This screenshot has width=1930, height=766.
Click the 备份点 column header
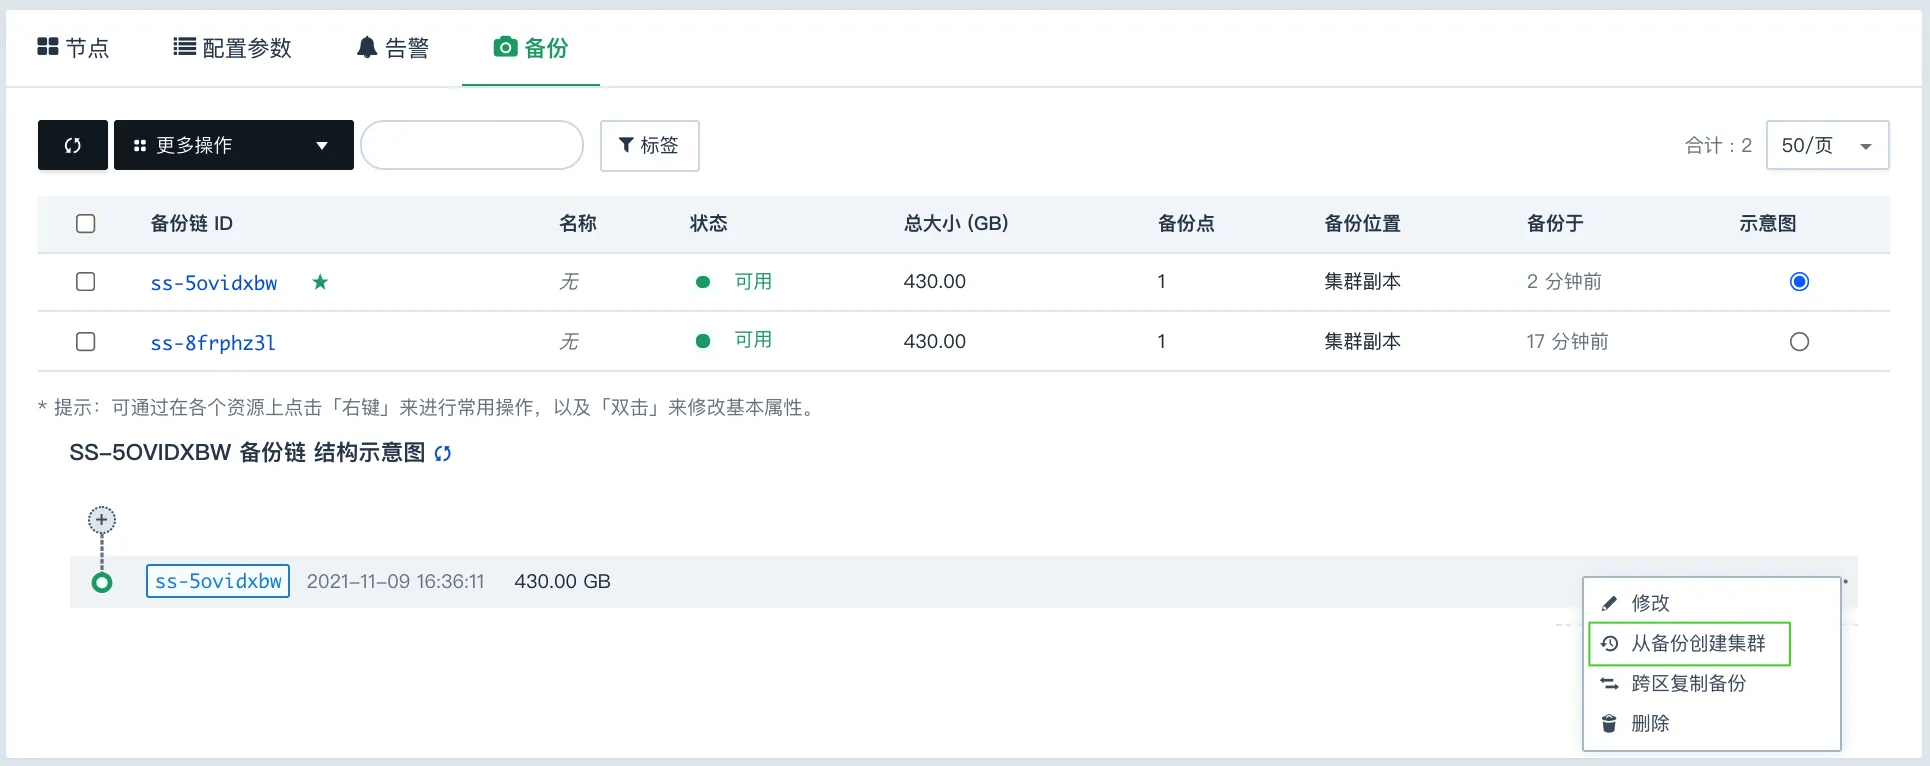(1186, 224)
